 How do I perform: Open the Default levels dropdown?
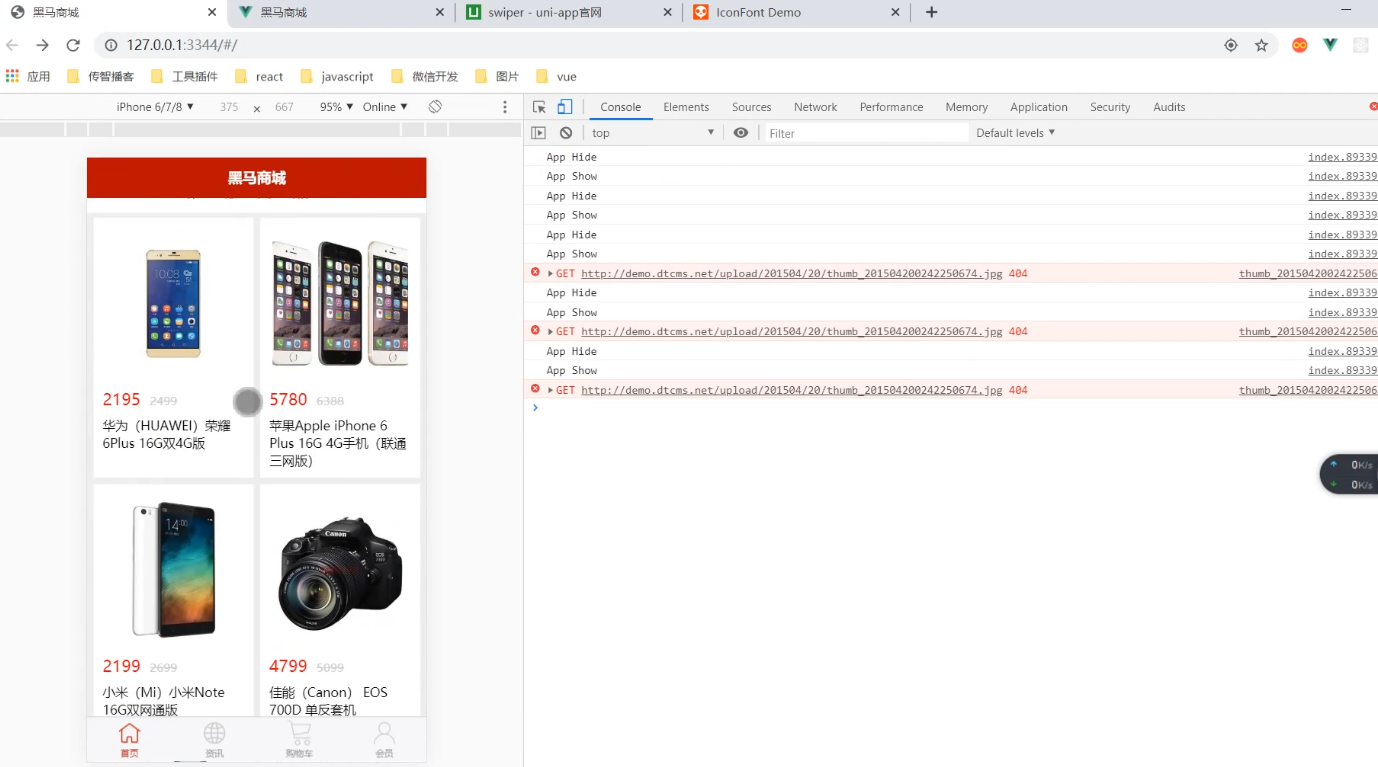(1016, 133)
